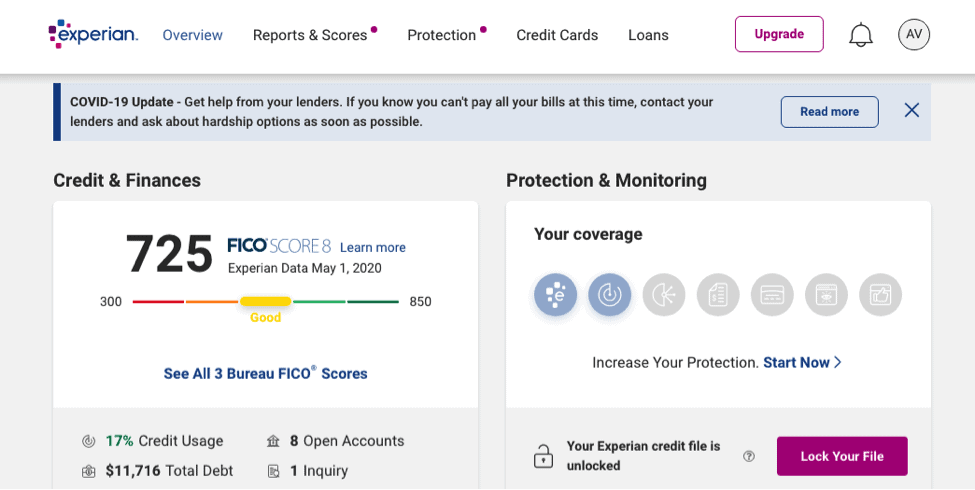The height and width of the screenshot is (490, 975).
Task: Open help icon beside credit file status
Action: [749, 456]
